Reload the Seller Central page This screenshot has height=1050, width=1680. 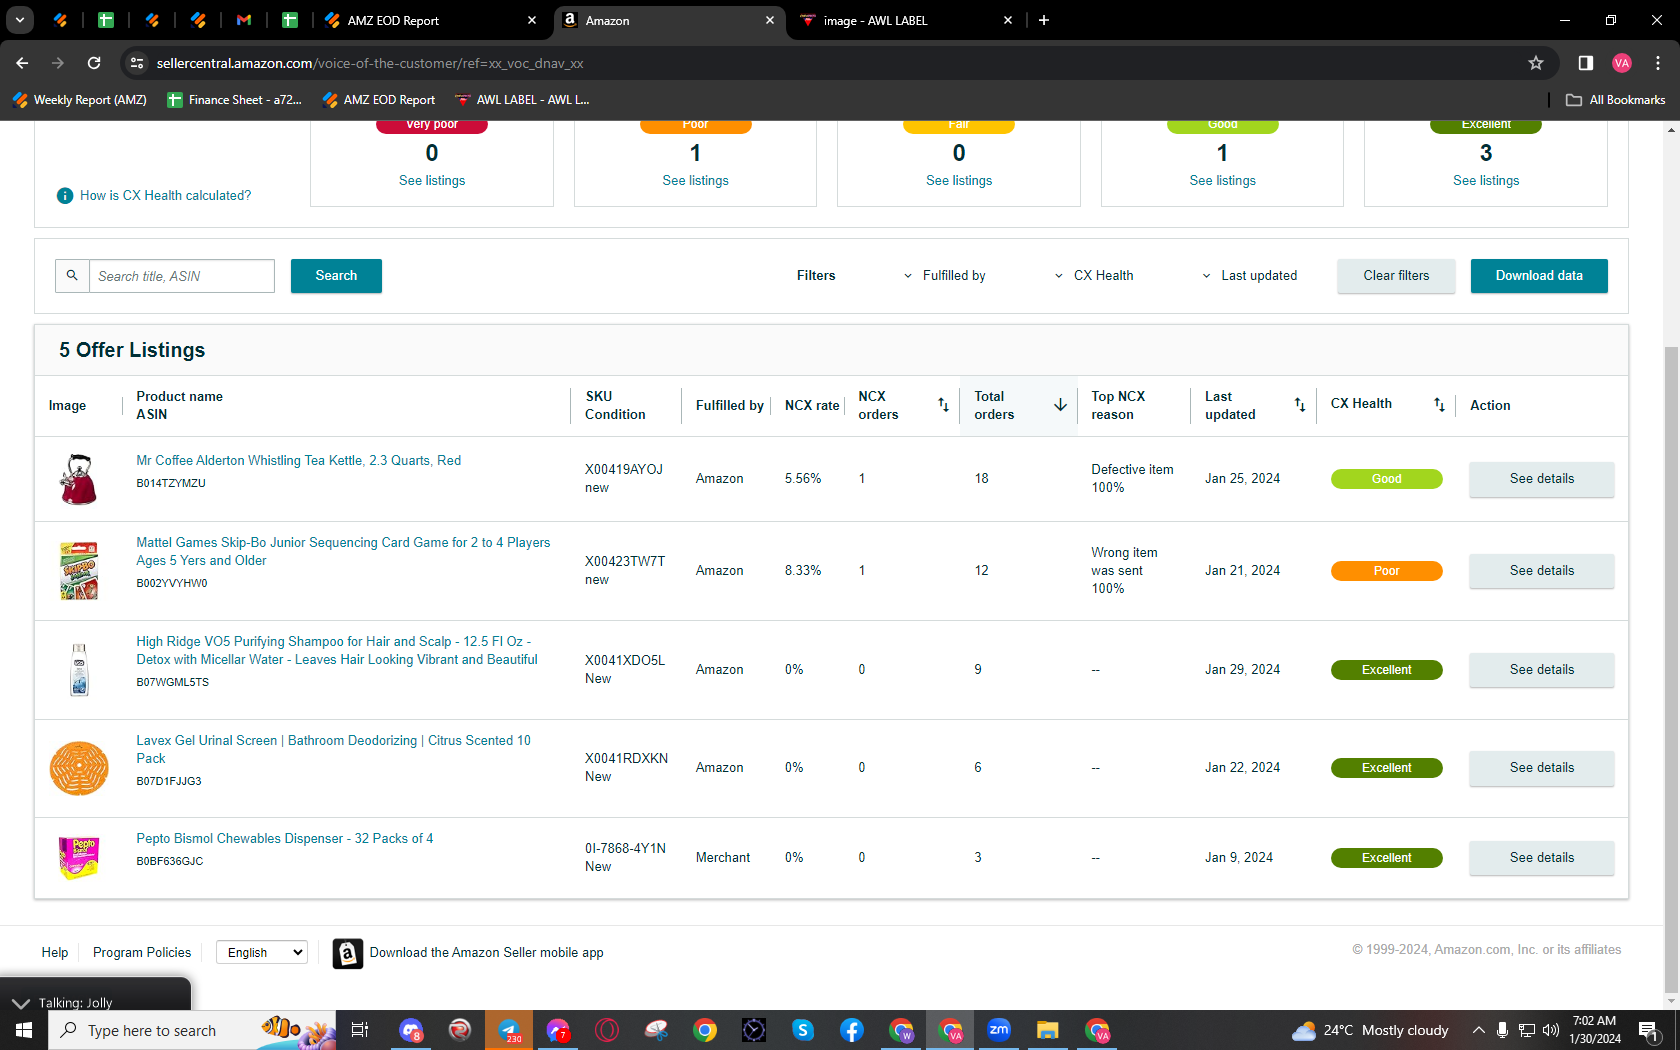(x=94, y=63)
